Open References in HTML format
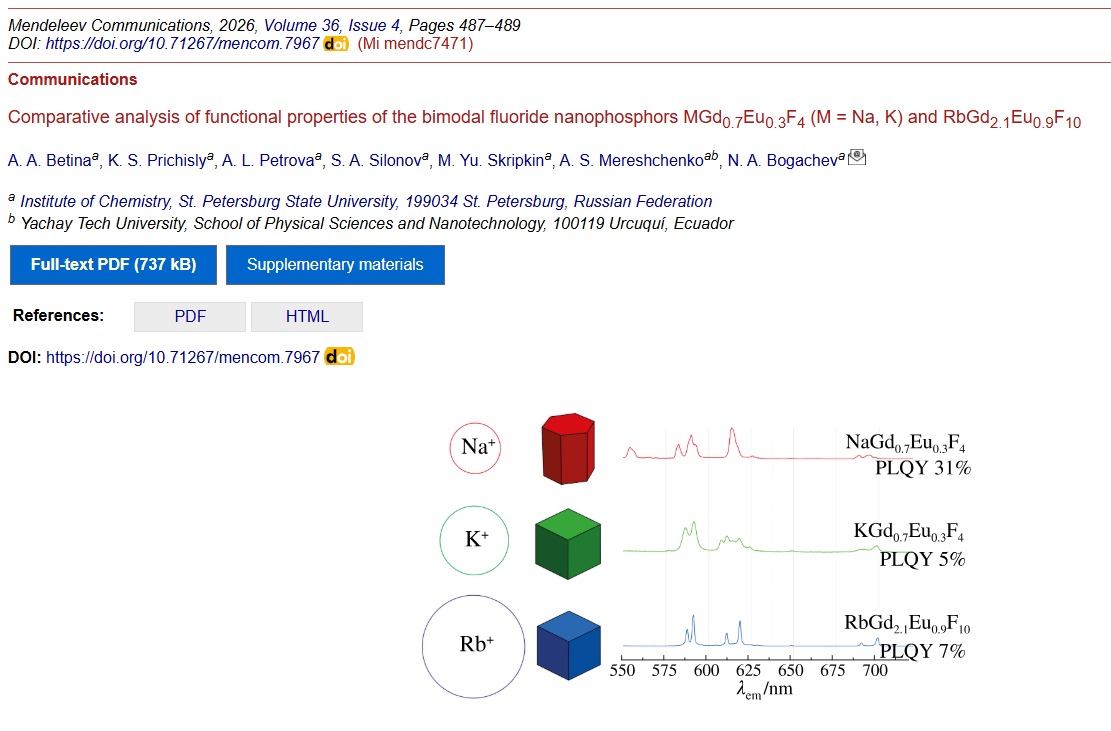 click(307, 317)
